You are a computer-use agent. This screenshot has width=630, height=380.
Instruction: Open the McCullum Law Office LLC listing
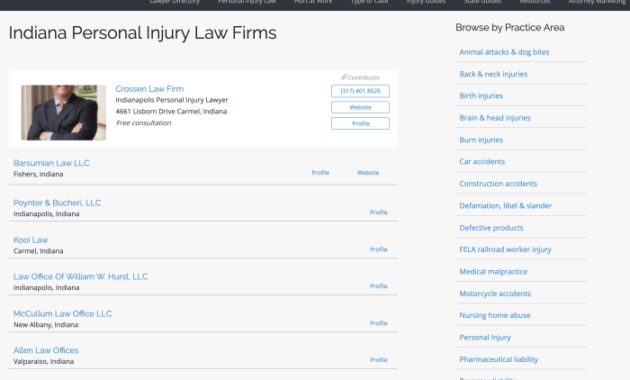point(63,313)
